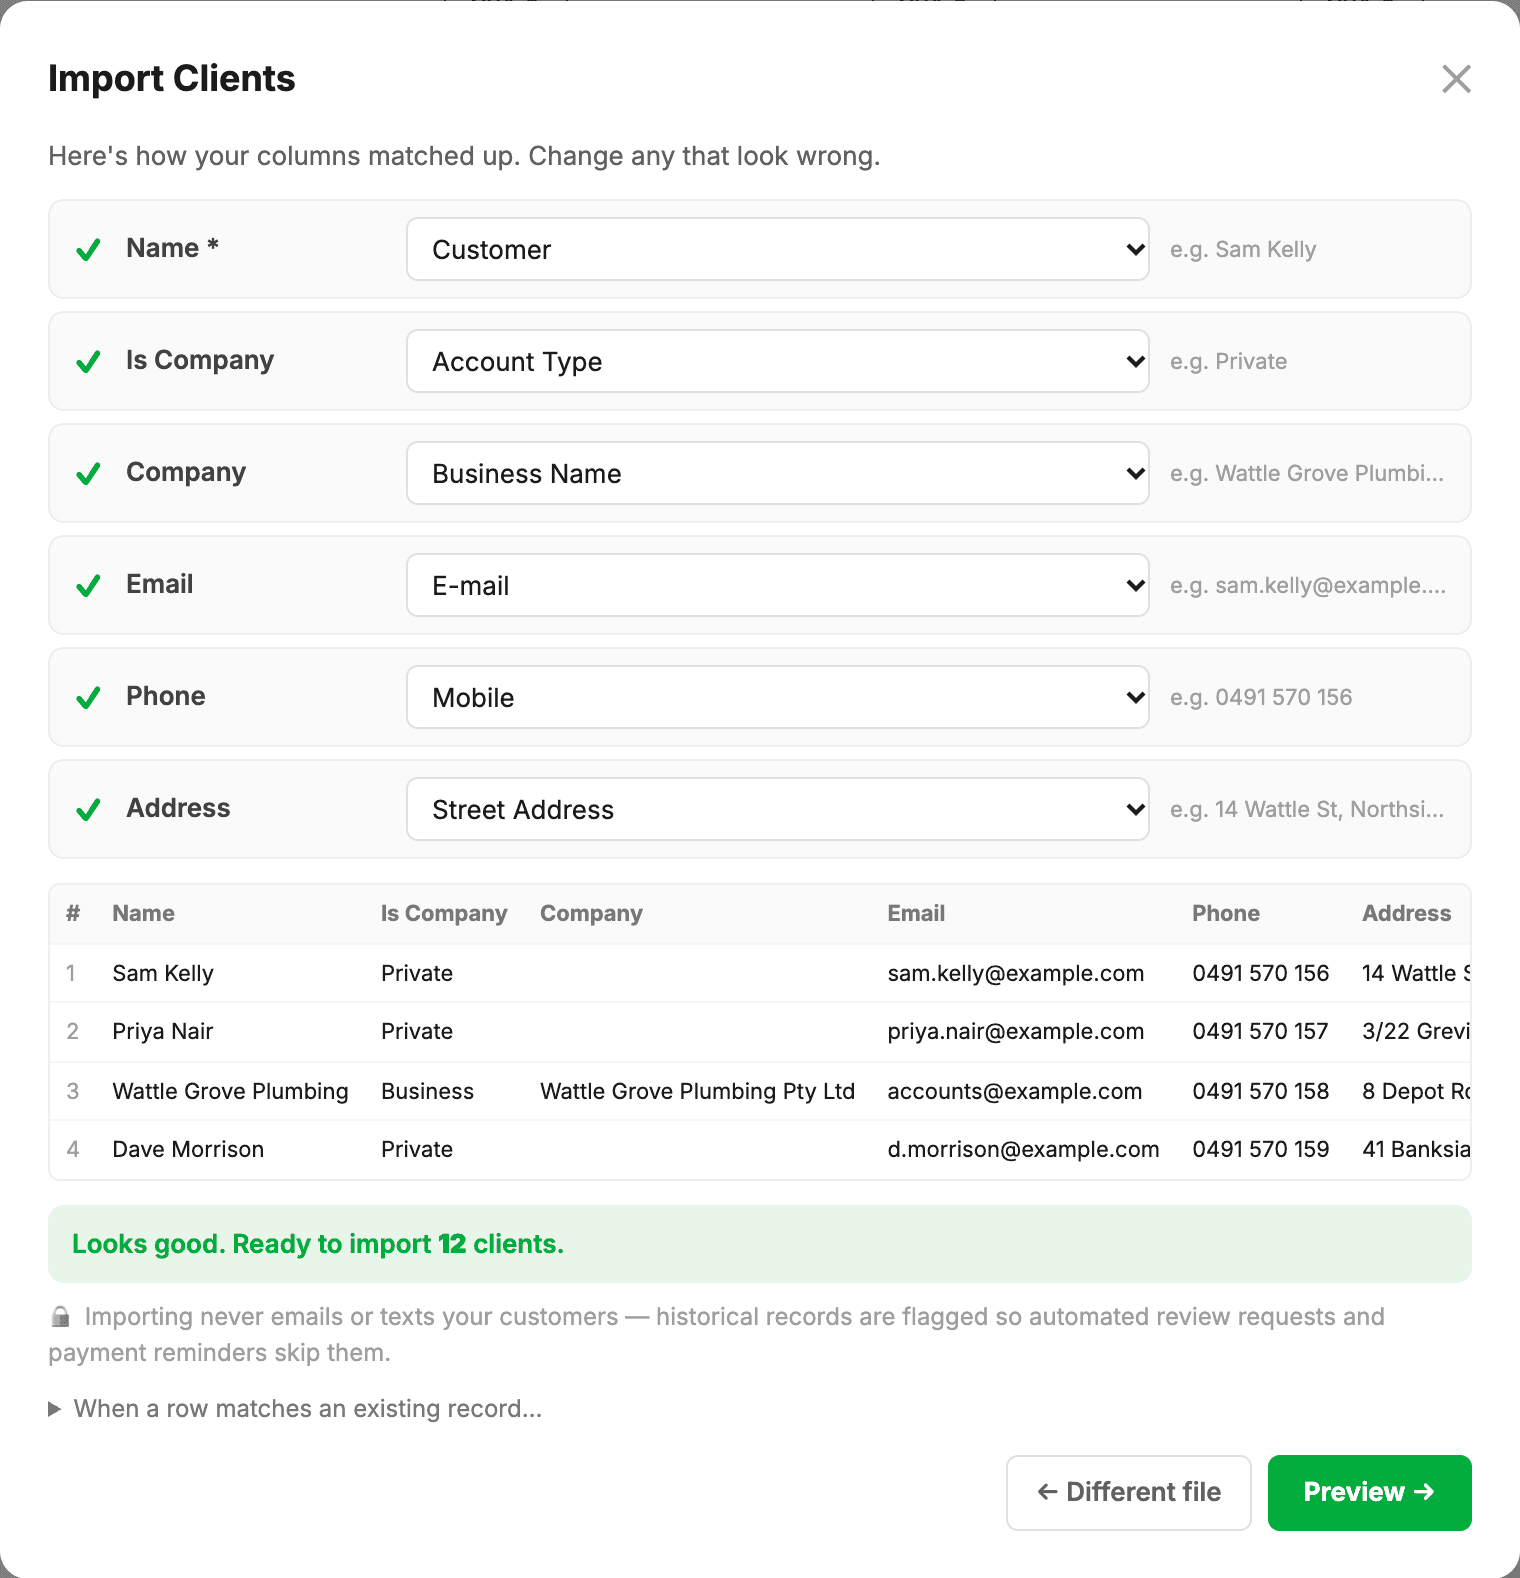Image resolution: width=1520 pixels, height=1578 pixels.
Task: Click d.morrison@example.com in the table
Action: coord(1023,1149)
